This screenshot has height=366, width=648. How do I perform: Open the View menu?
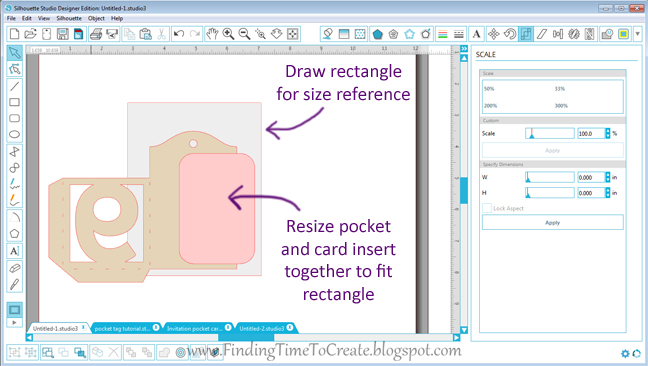click(x=44, y=18)
